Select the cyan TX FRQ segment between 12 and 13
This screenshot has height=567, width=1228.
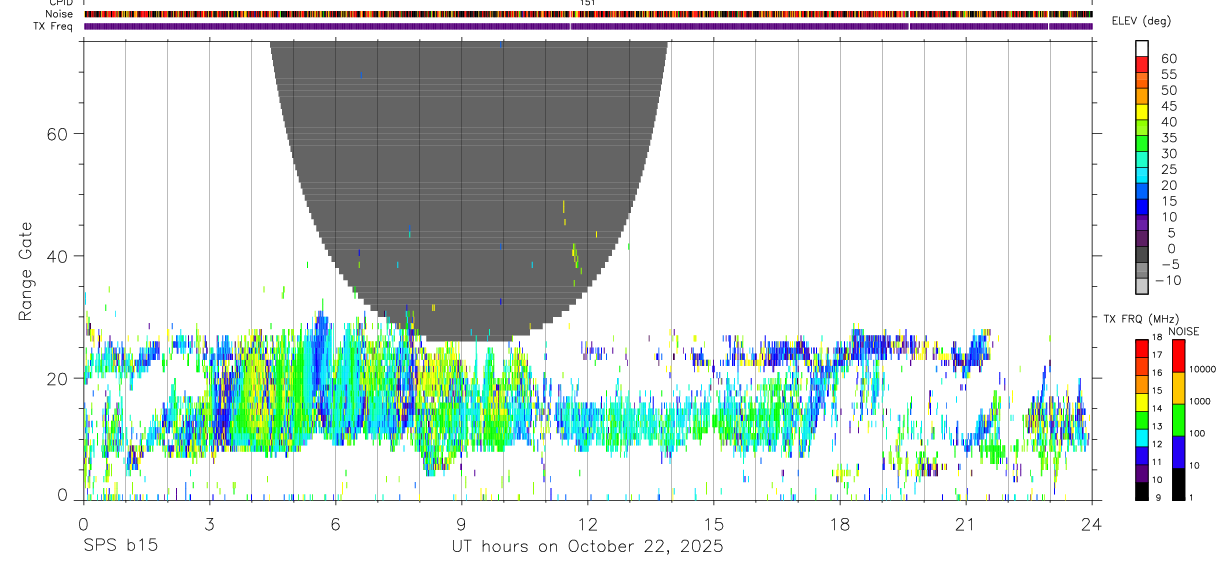(1142, 437)
